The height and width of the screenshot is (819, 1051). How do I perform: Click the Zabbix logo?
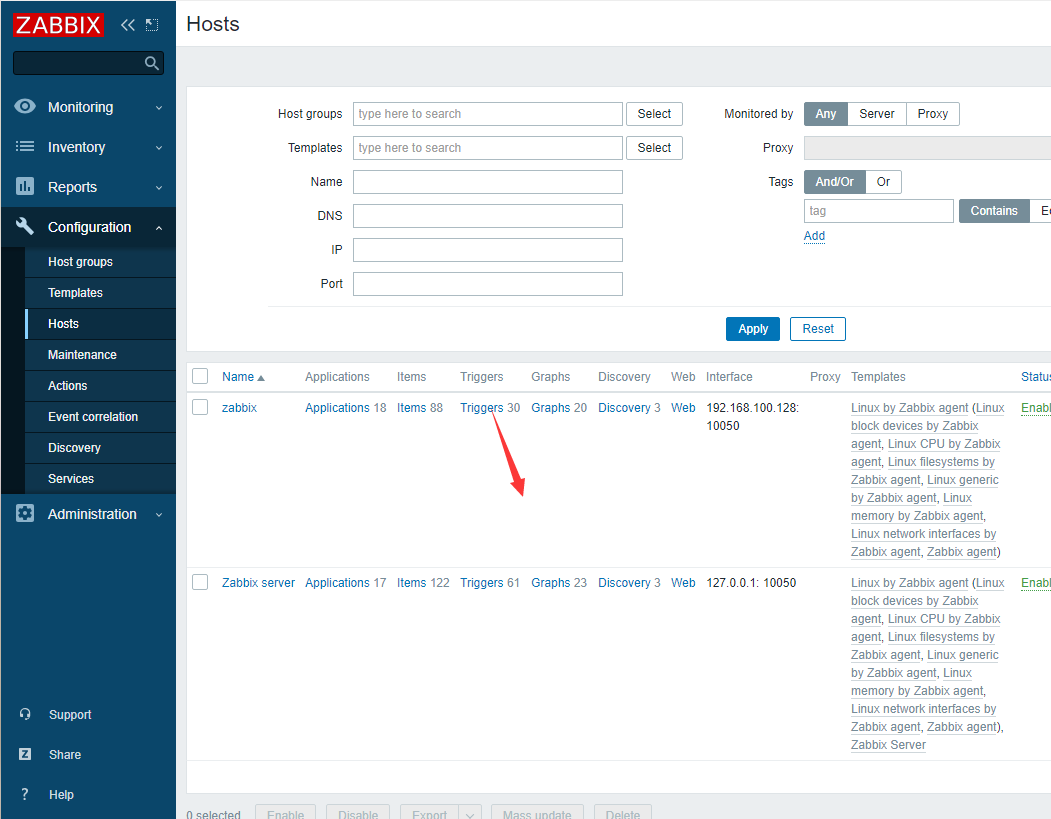pyautogui.click(x=58, y=25)
